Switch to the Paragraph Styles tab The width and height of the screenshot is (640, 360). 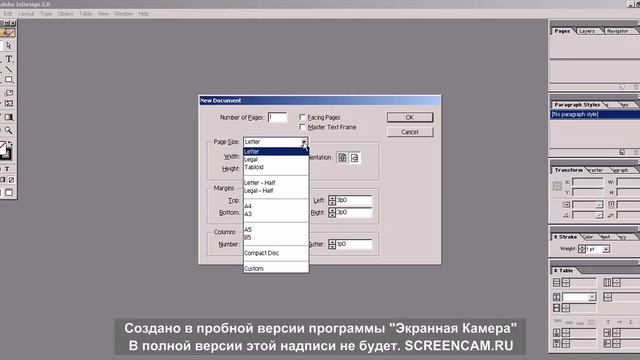click(x=577, y=105)
